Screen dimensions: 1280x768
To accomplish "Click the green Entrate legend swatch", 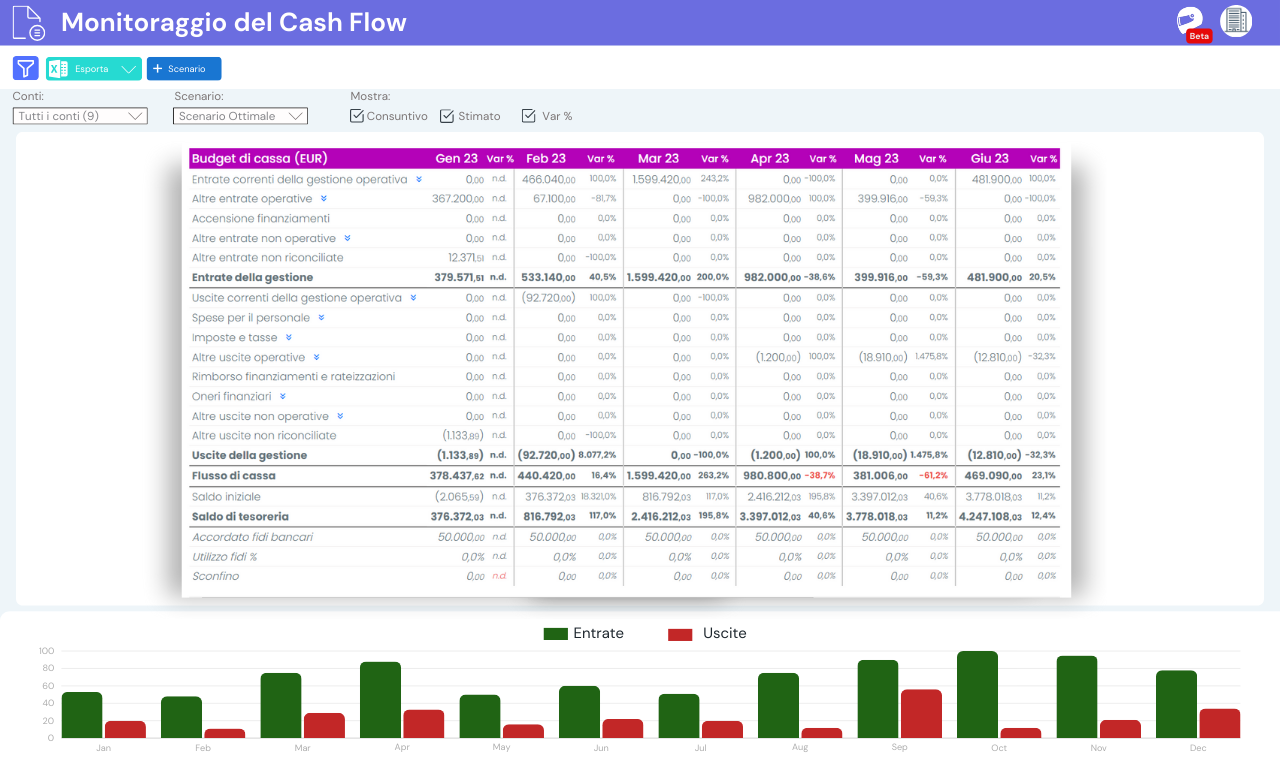I will (556, 634).
